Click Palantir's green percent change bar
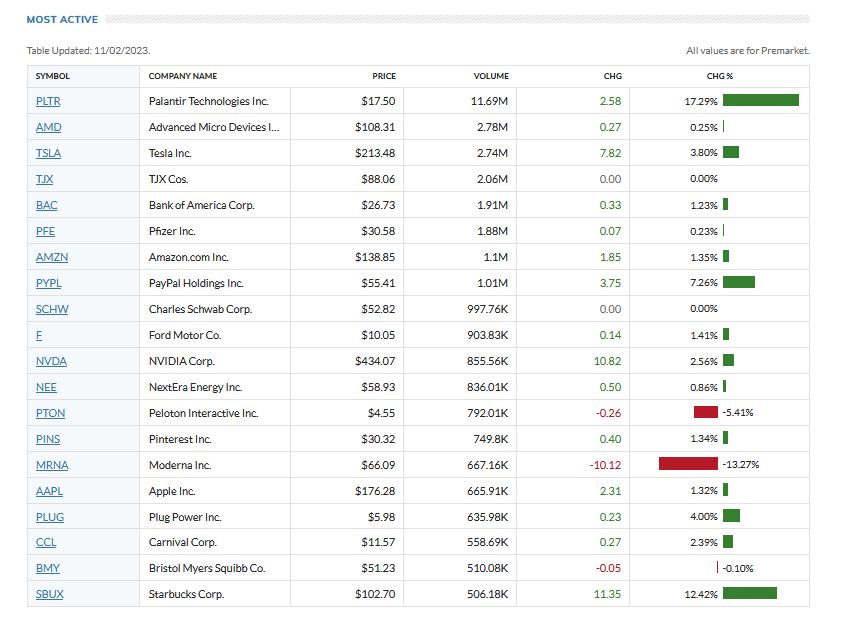This screenshot has height=621, width=841. pos(760,101)
